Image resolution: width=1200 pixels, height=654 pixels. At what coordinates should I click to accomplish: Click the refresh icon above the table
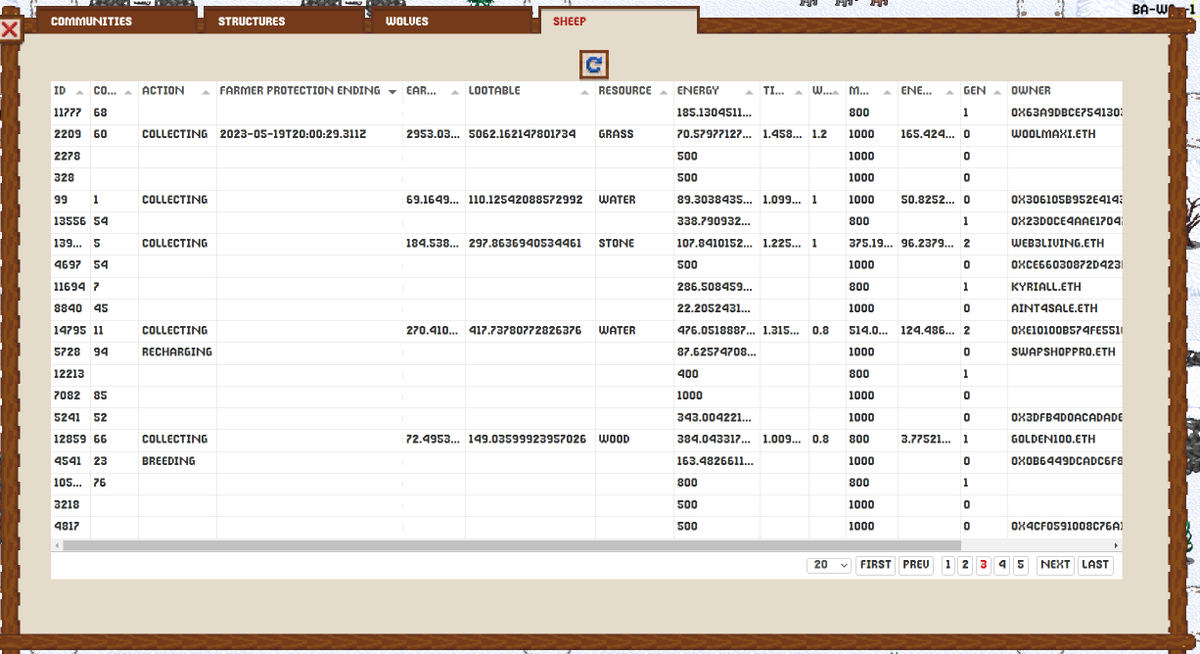tap(594, 65)
